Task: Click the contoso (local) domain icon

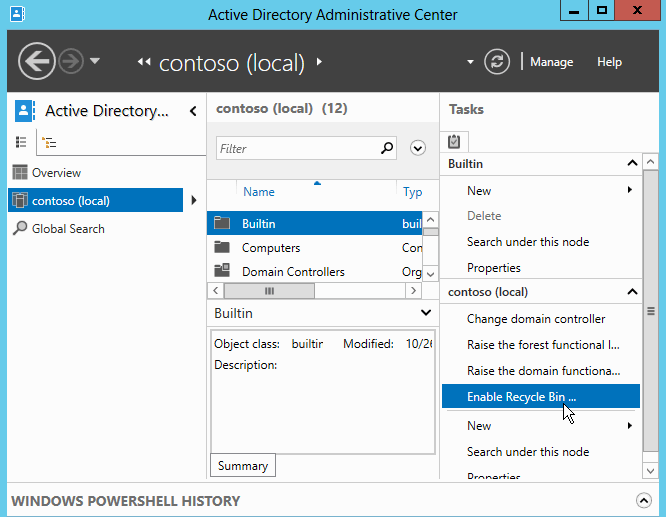Action: [x=20, y=200]
